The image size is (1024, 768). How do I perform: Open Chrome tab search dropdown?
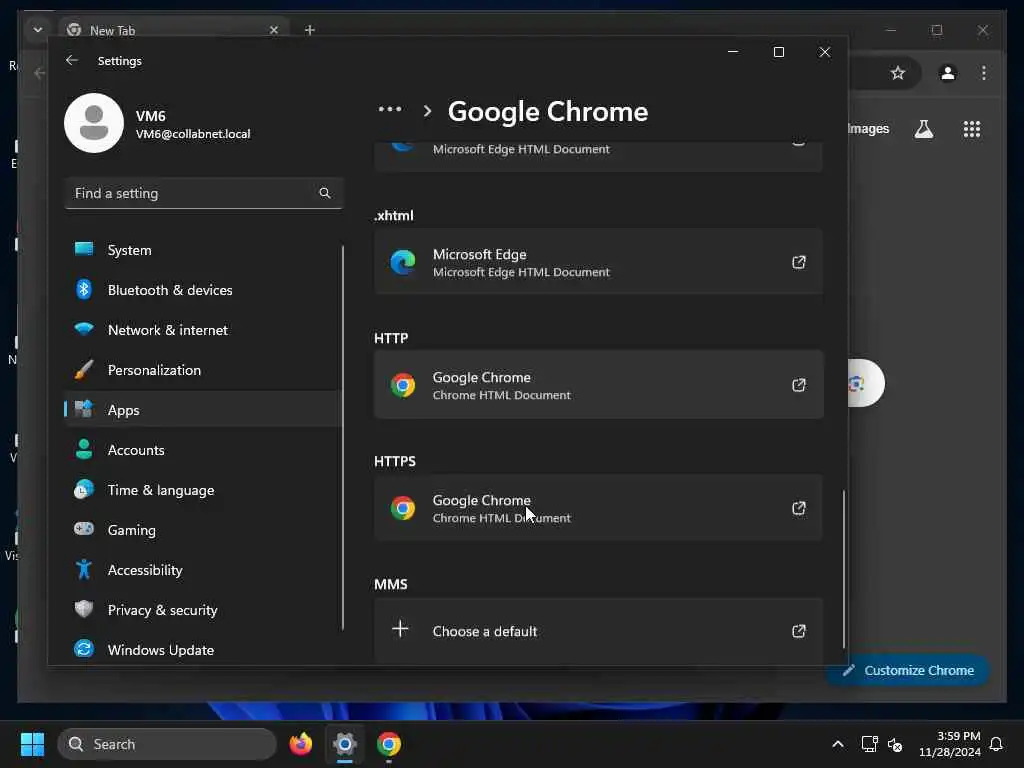click(38, 29)
